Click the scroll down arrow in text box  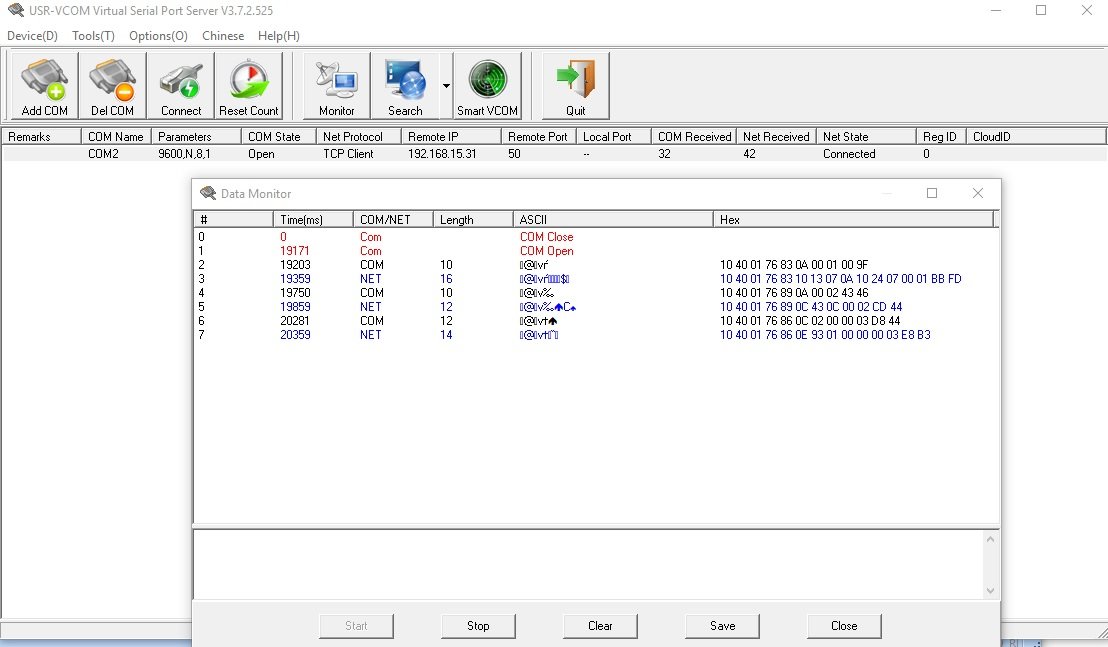990,591
